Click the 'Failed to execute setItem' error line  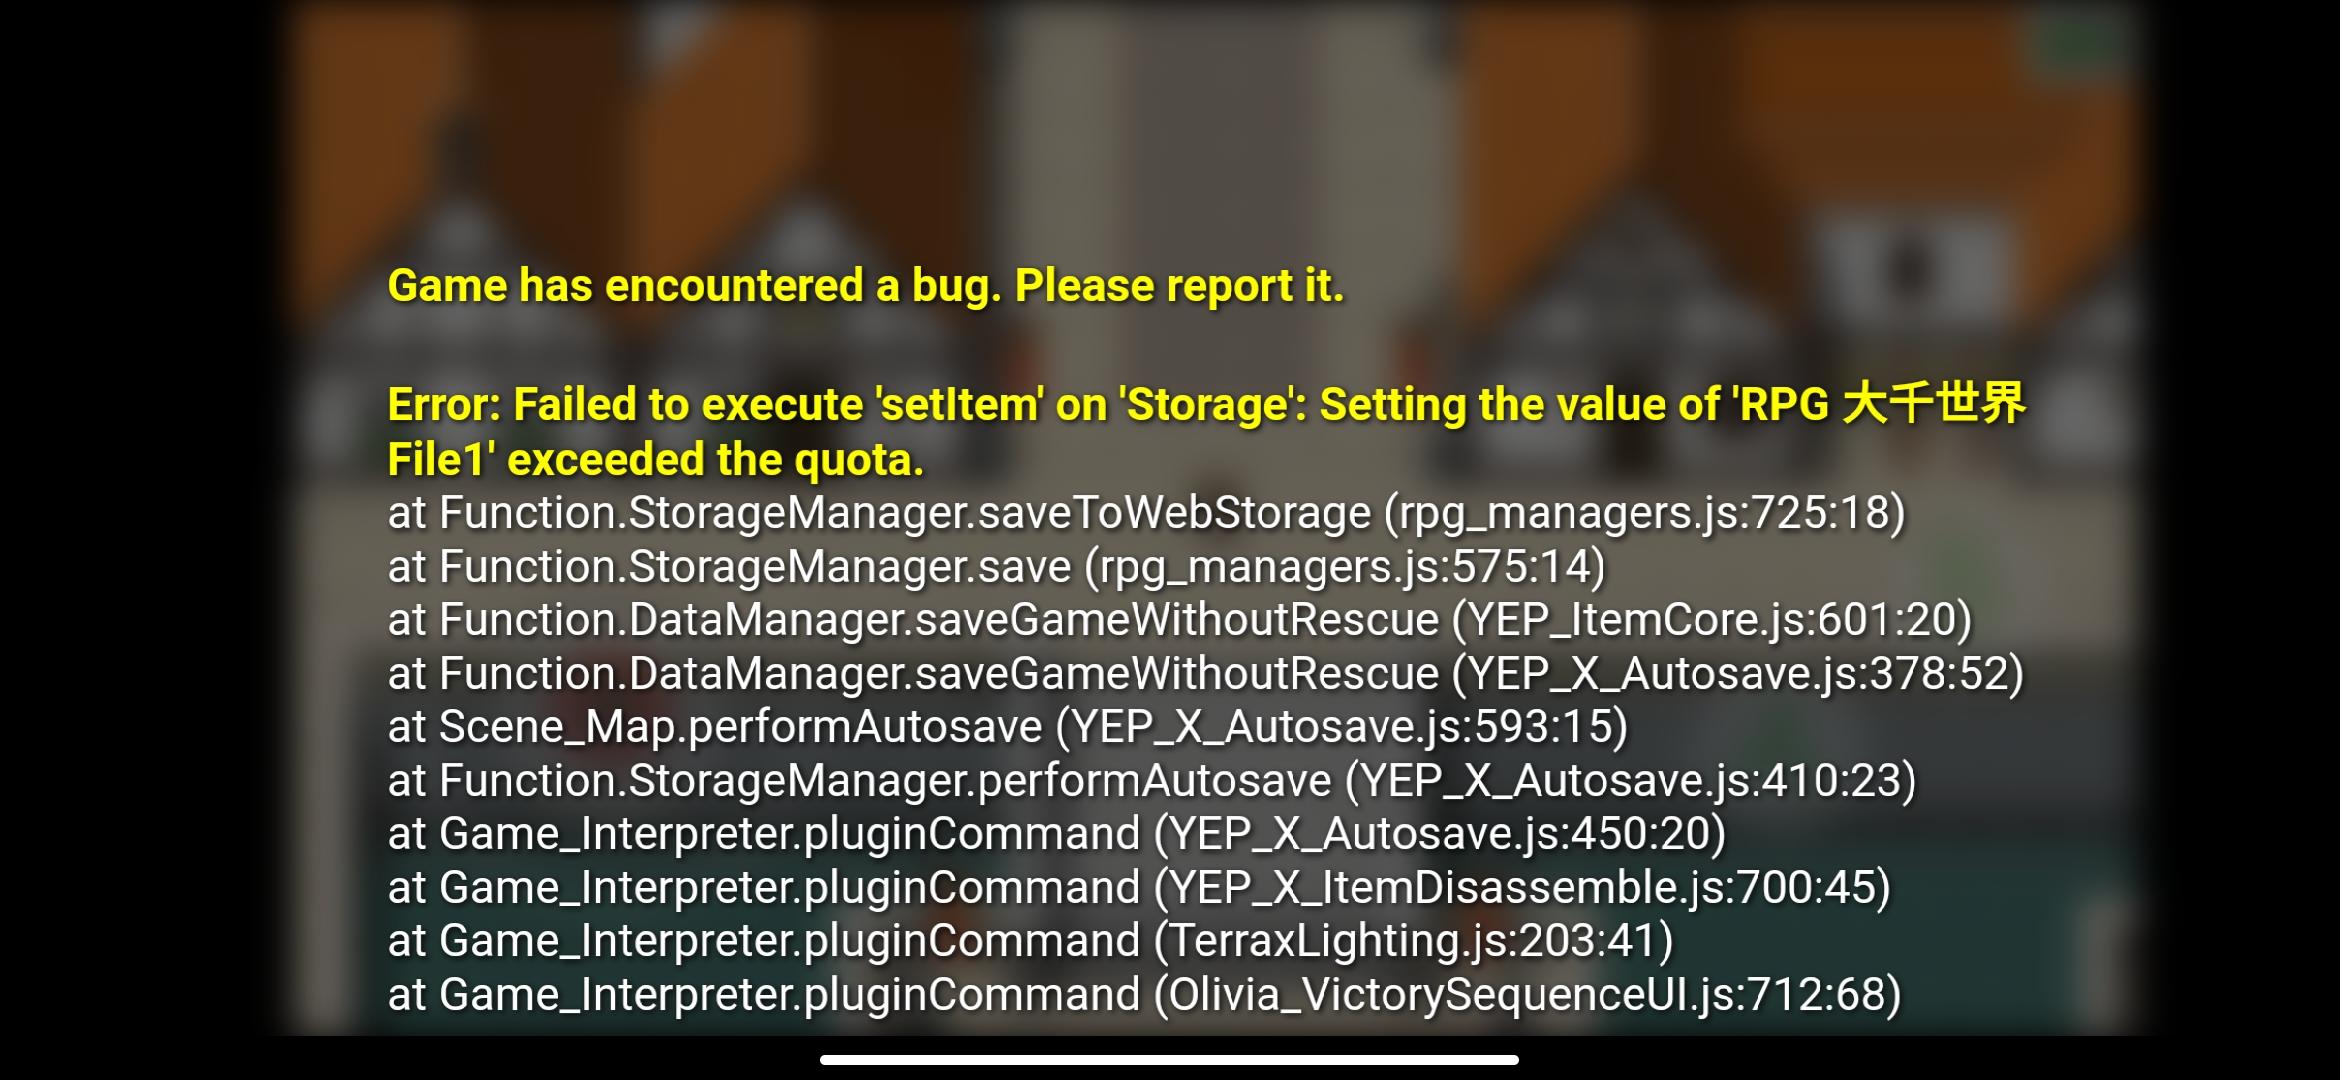click(1207, 404)
